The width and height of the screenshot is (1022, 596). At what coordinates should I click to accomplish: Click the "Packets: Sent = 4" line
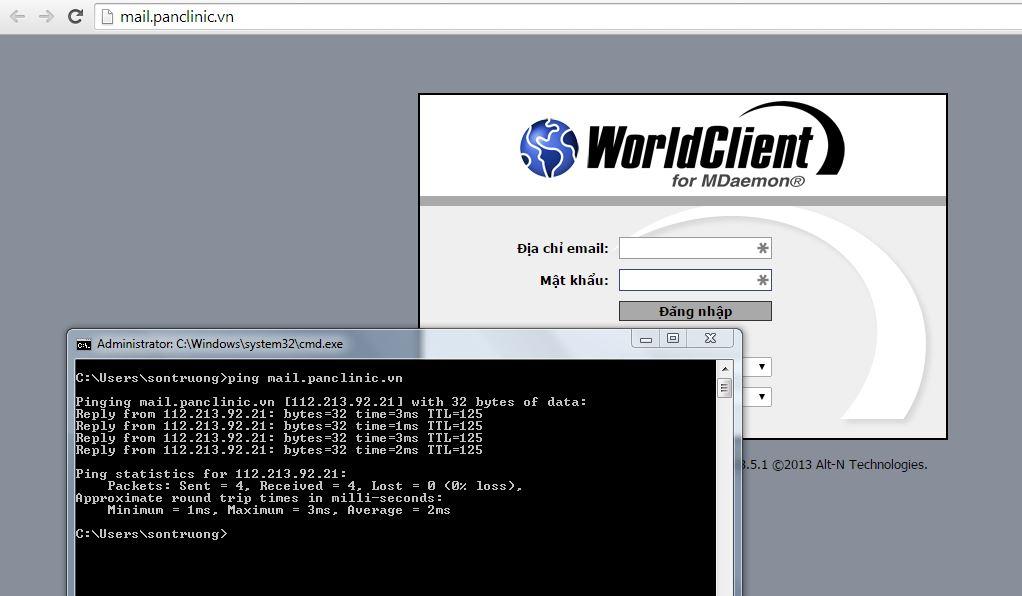(315, 486)
